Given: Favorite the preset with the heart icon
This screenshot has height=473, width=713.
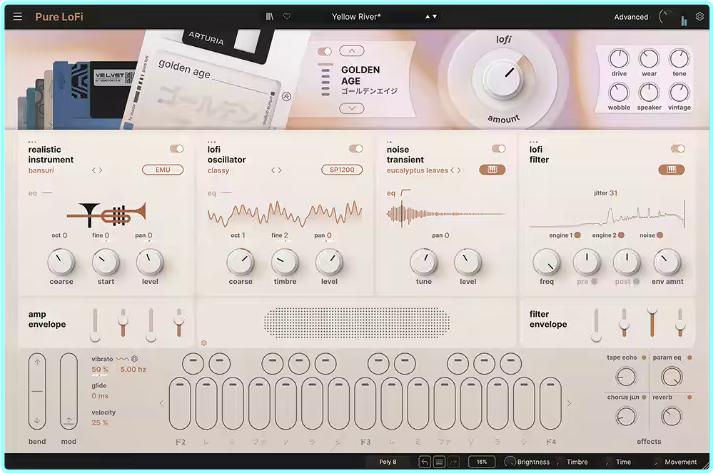Looking at the screenshot, I should pyautogui.click(x=287, y=17).
